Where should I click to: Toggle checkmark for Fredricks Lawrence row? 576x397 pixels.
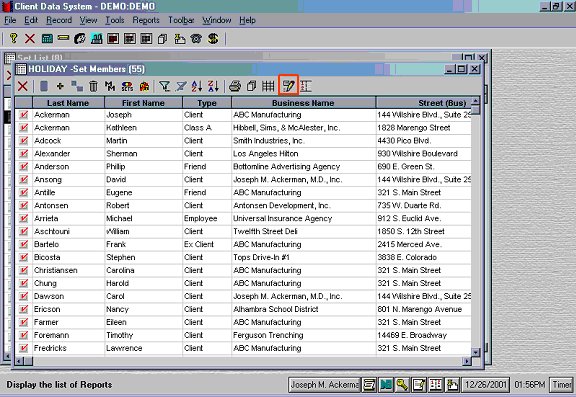[x=24, y=348]
